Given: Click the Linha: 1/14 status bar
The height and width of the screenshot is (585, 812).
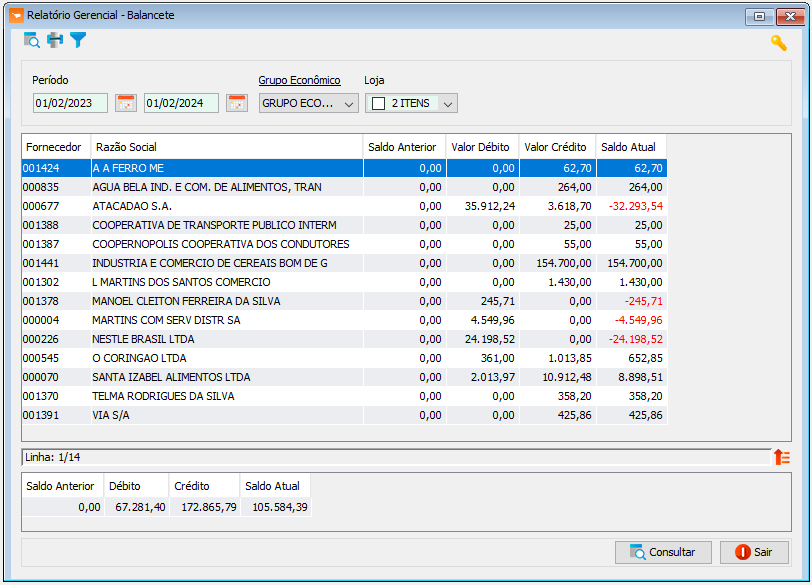Looking at the screenshot, I should 396,458.
